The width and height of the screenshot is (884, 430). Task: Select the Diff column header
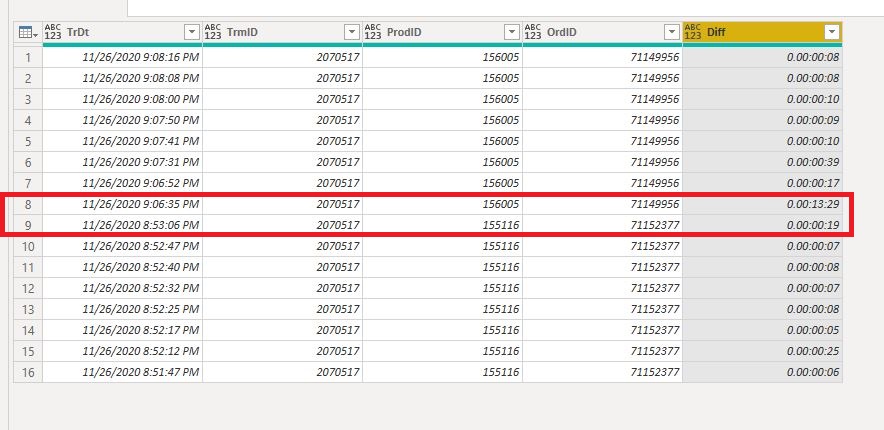click(762, 33)
